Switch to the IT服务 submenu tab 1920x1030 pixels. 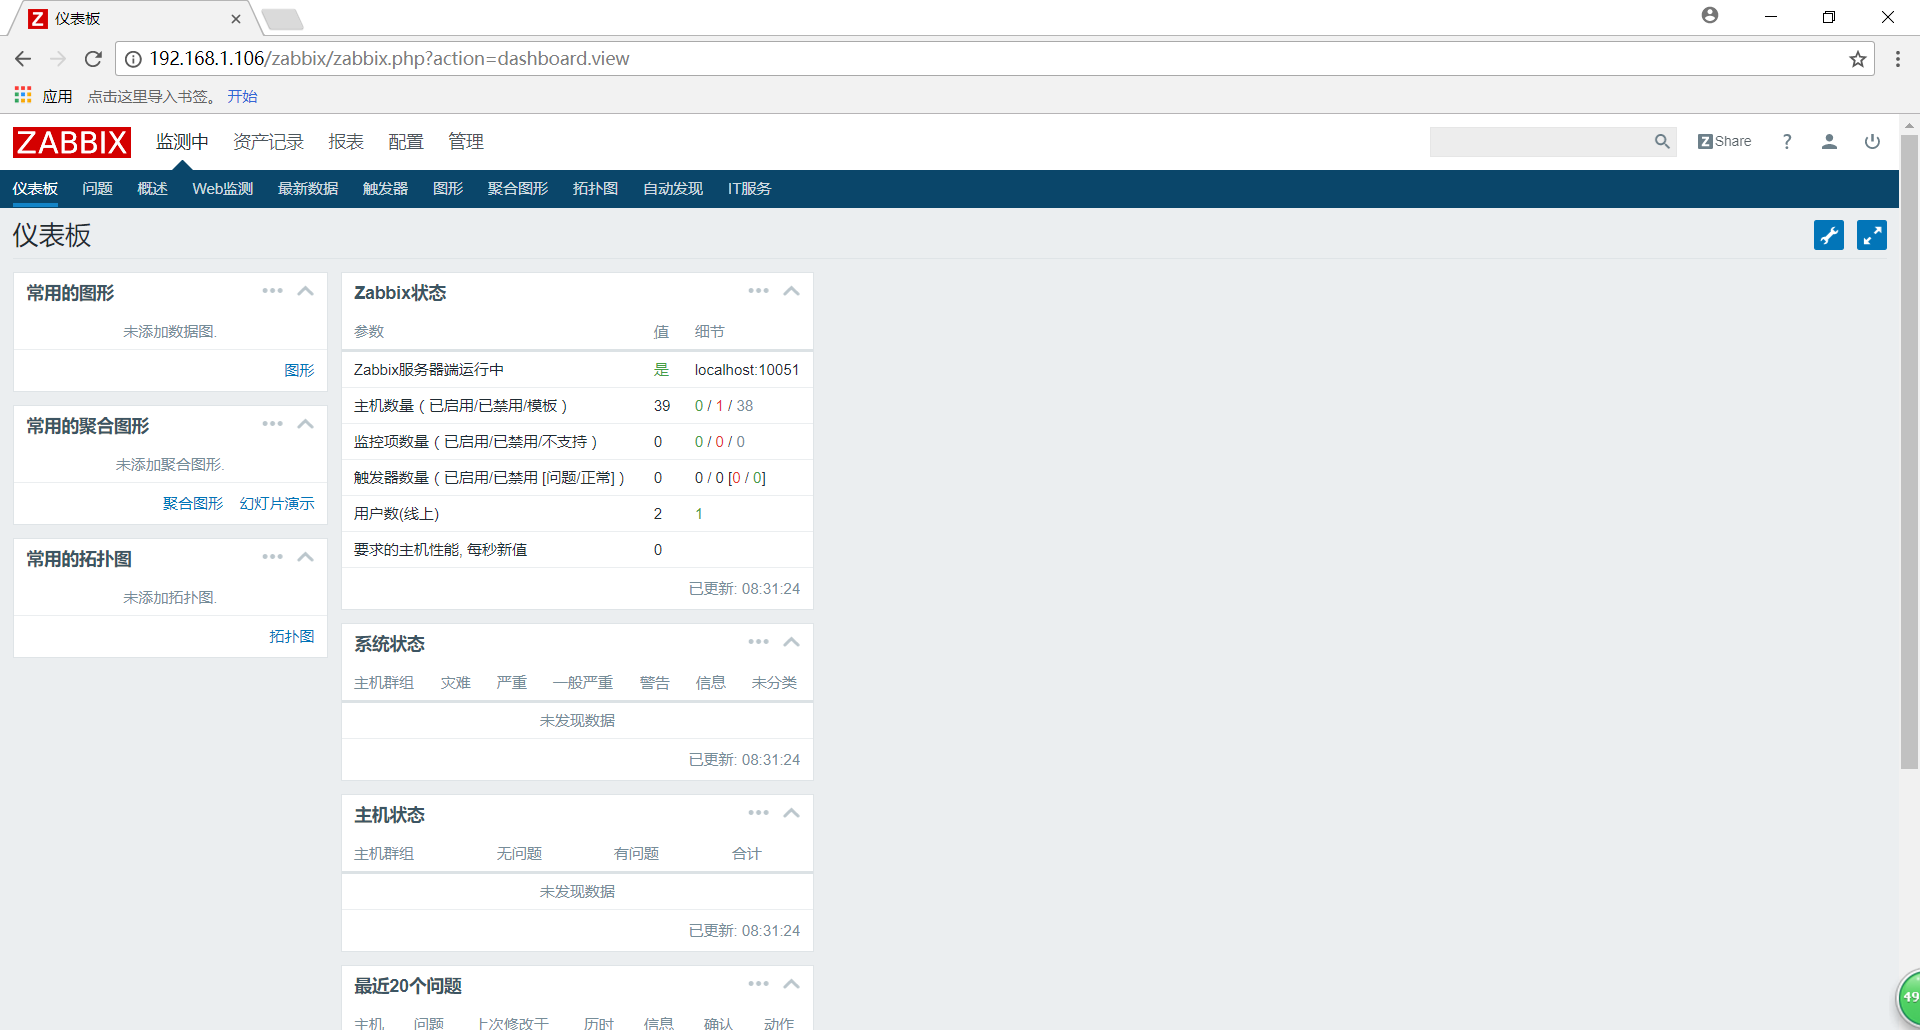click(x=749, y=189)
